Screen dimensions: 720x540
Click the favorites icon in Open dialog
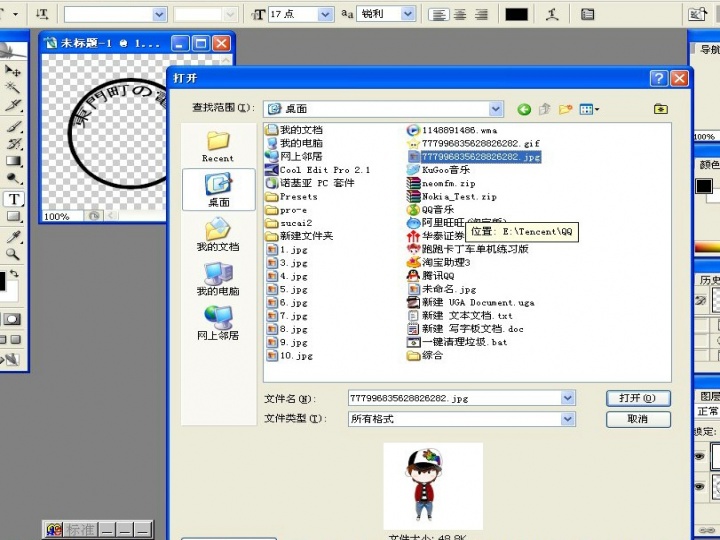(x=661, y=109)
